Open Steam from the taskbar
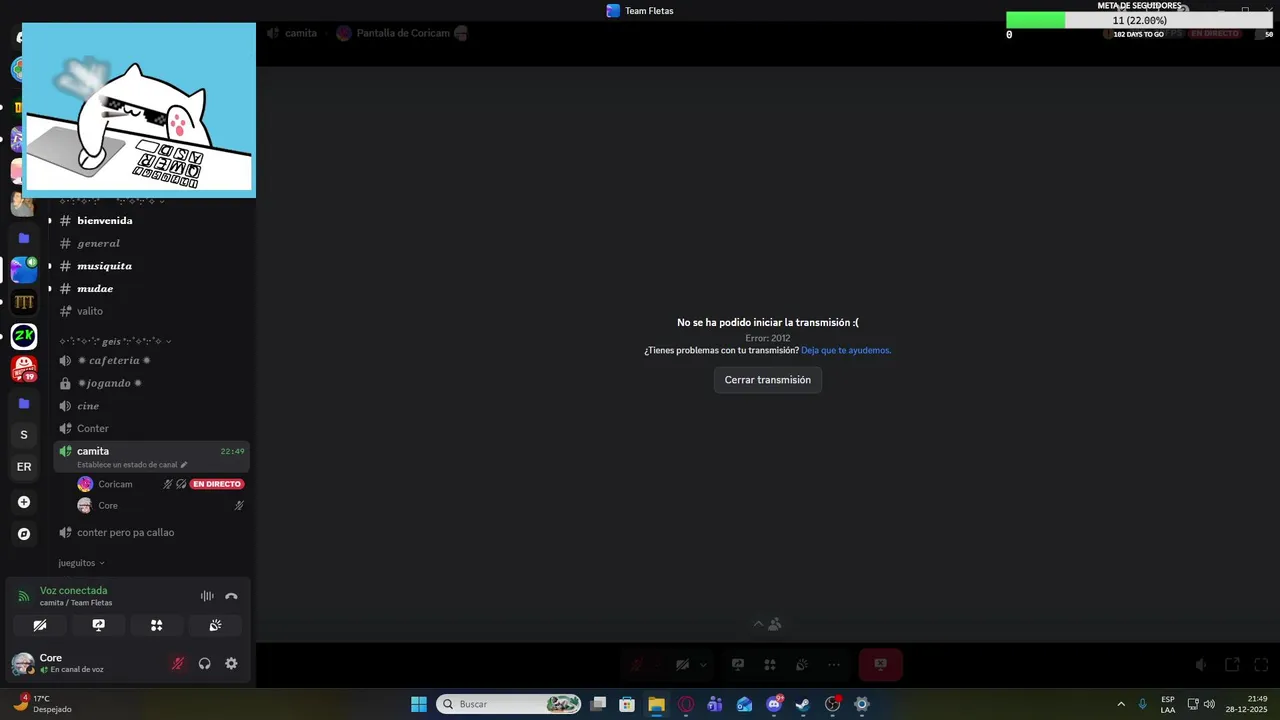 (802, 704)
